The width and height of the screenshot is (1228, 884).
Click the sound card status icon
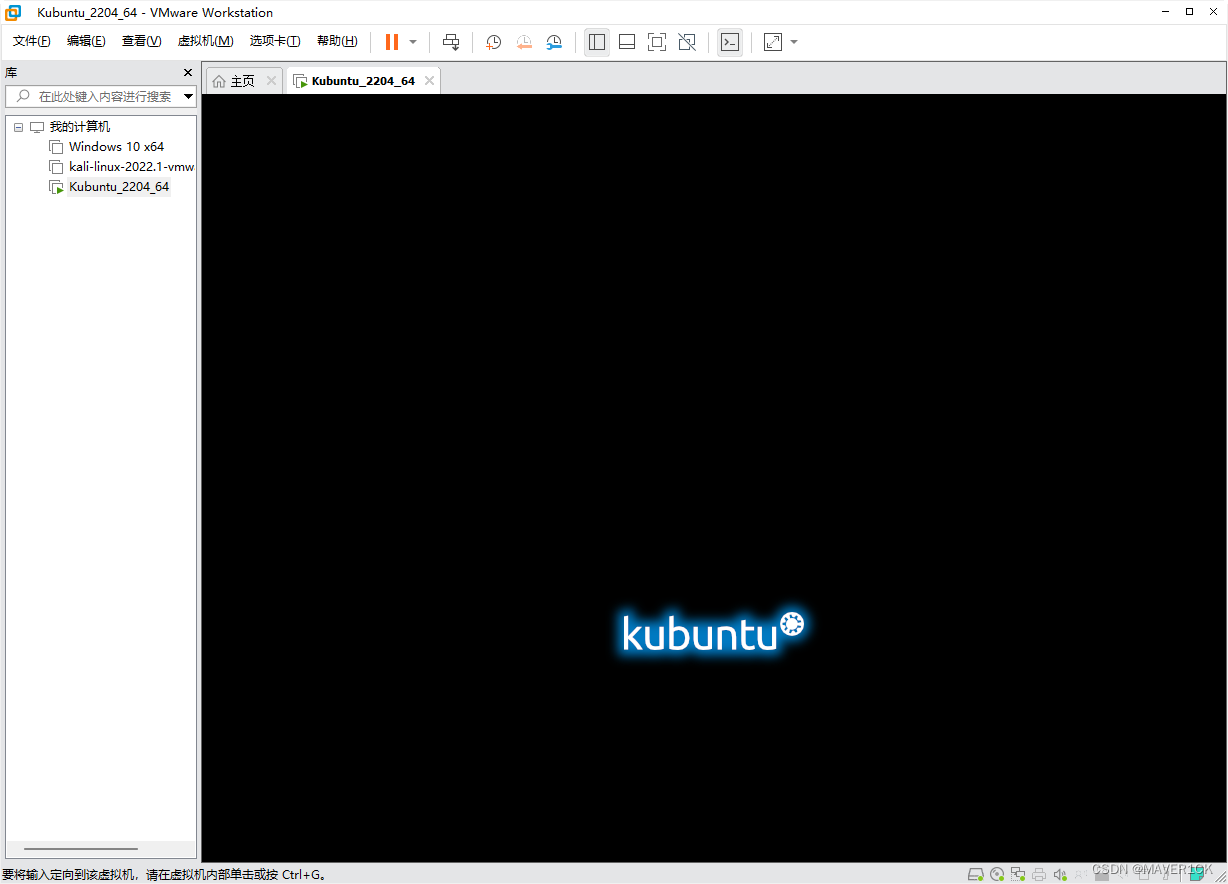click(1060, 873)
